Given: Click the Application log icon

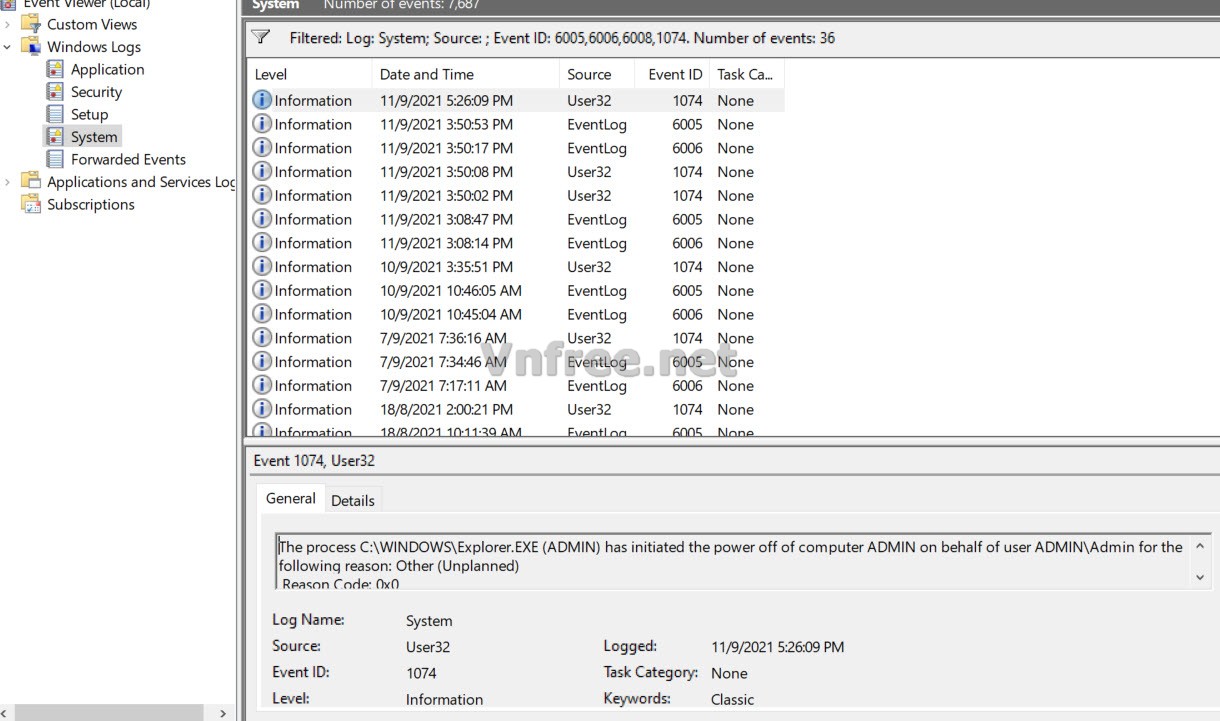Looking at the screenshot, I should coord(55,69).
